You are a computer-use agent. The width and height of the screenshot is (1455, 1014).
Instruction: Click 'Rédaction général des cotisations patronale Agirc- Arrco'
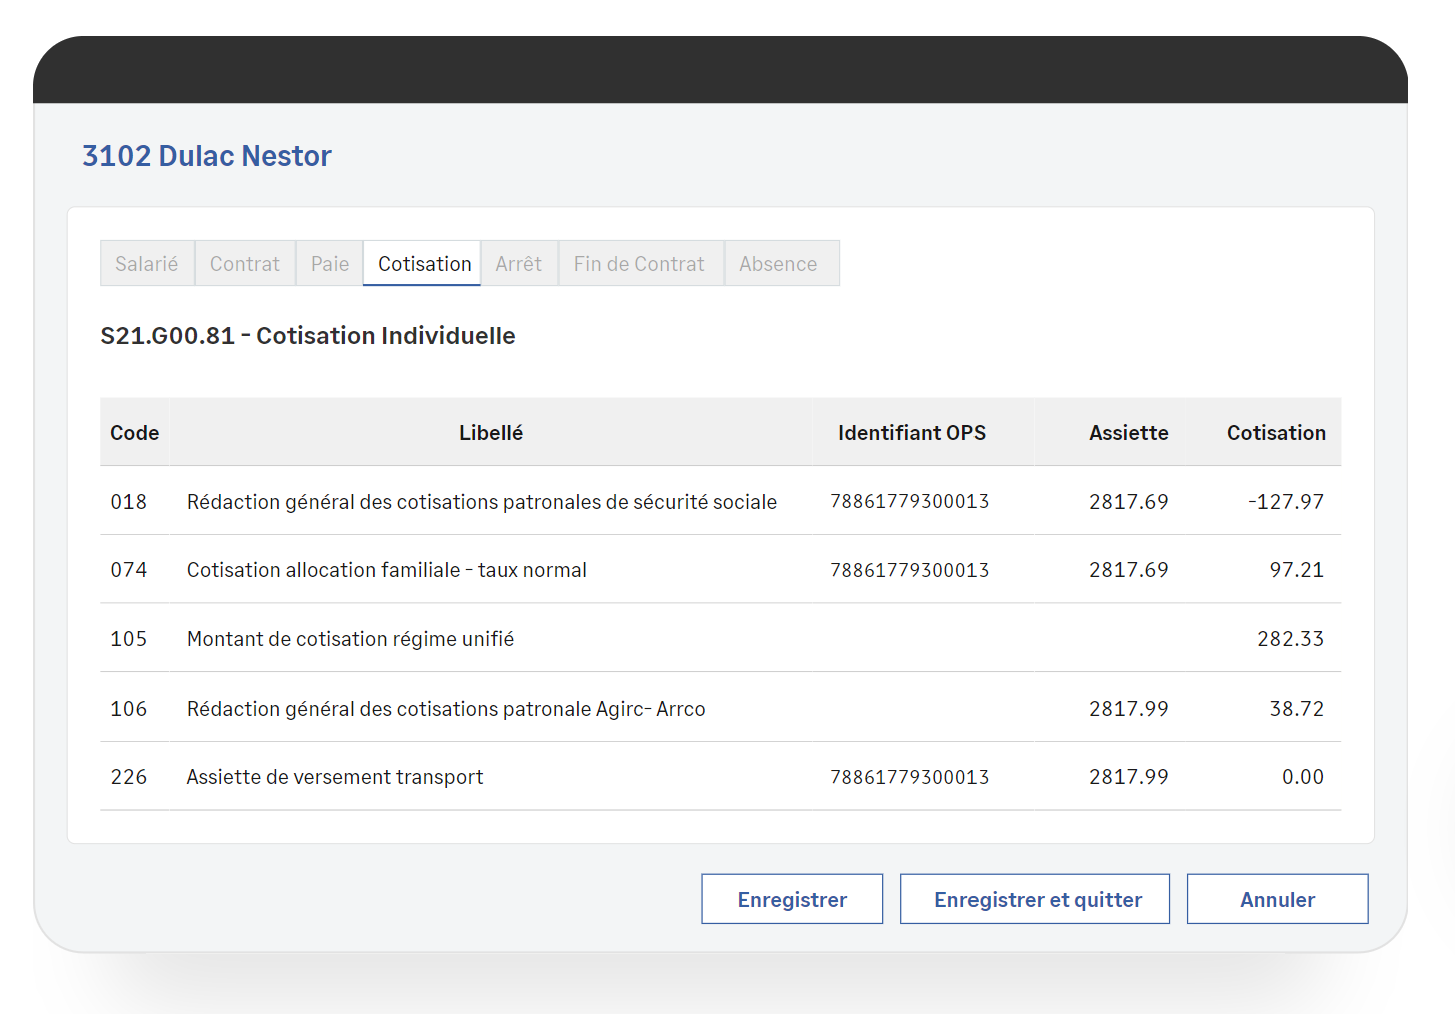446,709
